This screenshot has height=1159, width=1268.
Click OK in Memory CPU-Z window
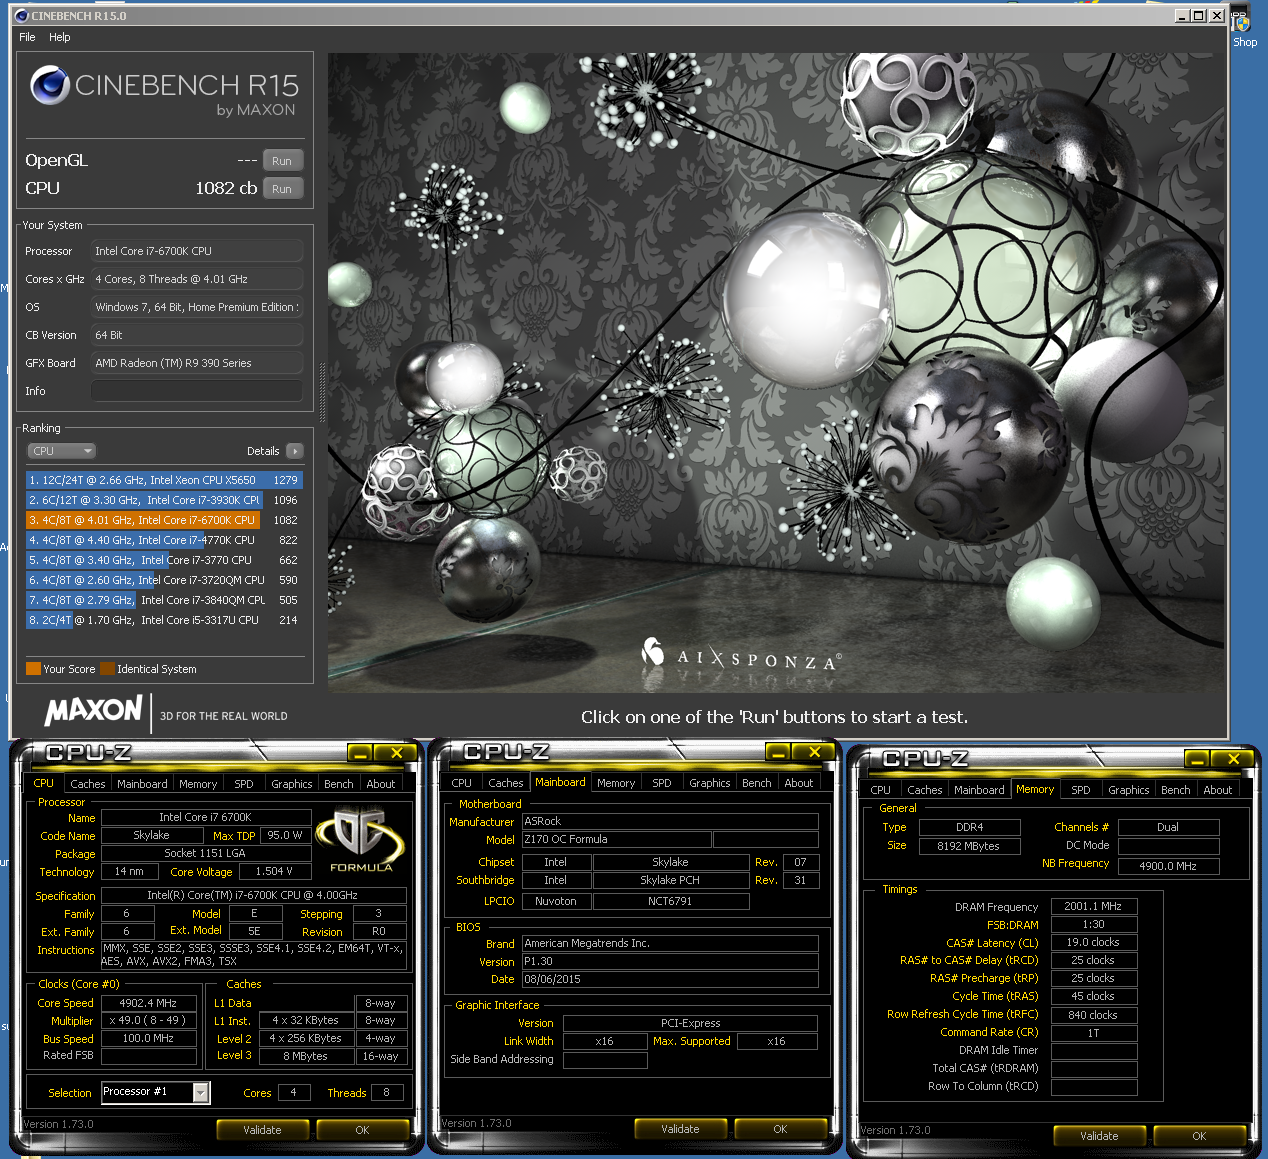tap(1199, 1136)
